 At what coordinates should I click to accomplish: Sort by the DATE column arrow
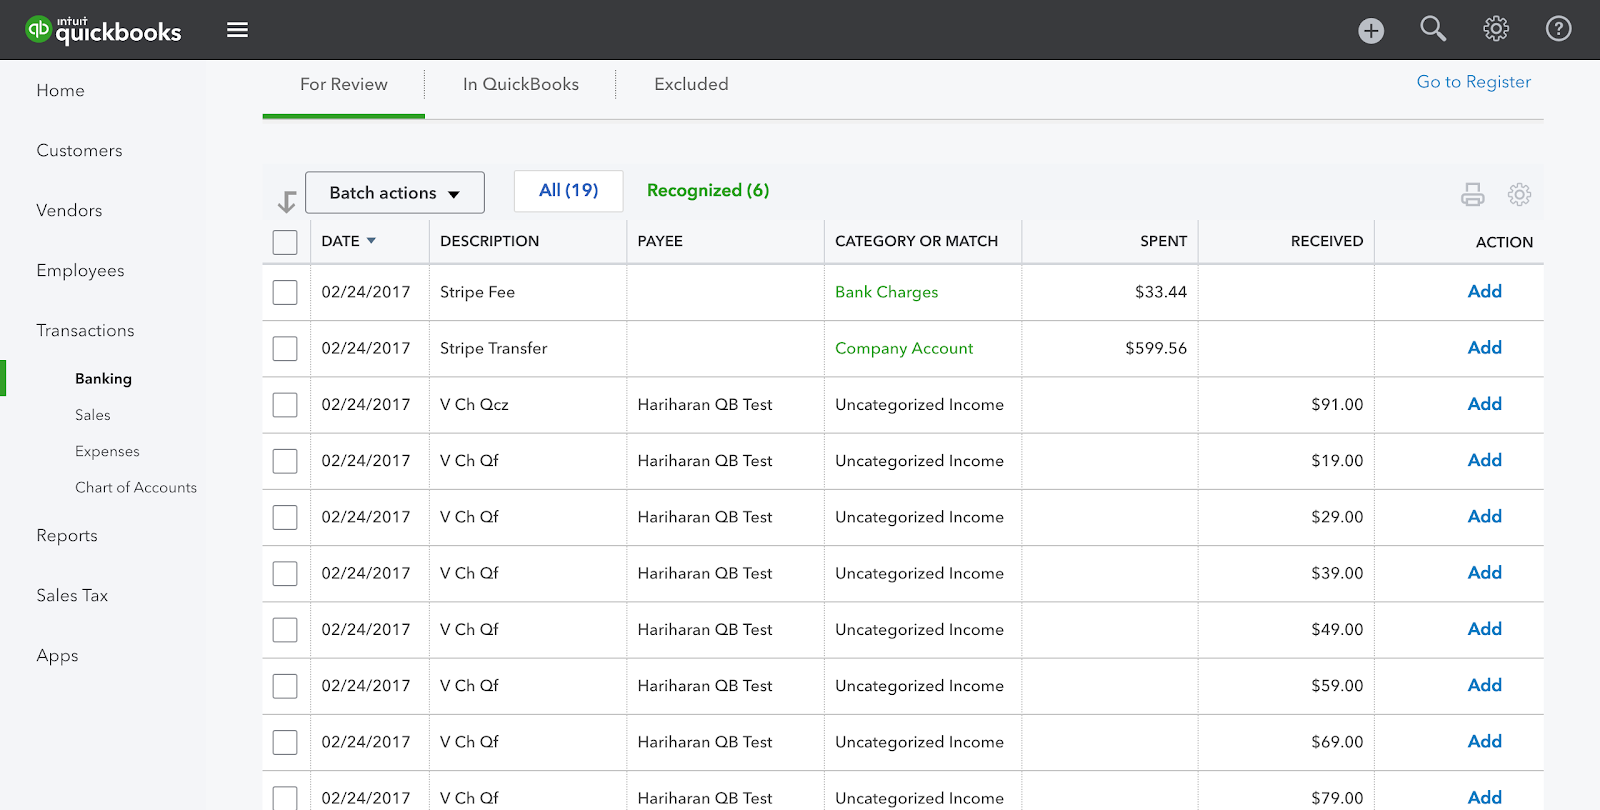(x=371, y=241)
